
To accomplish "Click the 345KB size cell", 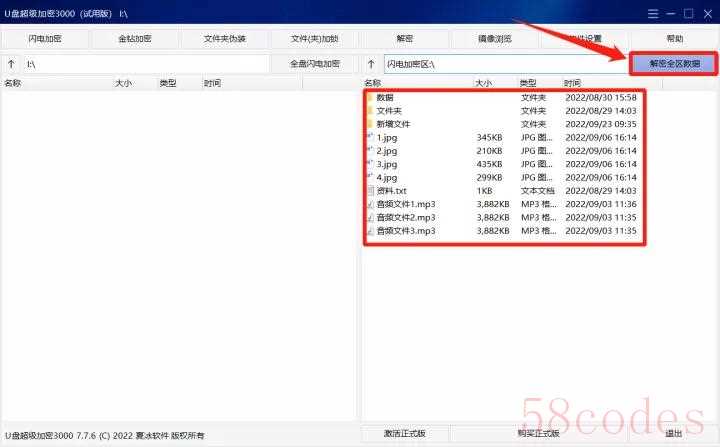I will pos(489,137).
